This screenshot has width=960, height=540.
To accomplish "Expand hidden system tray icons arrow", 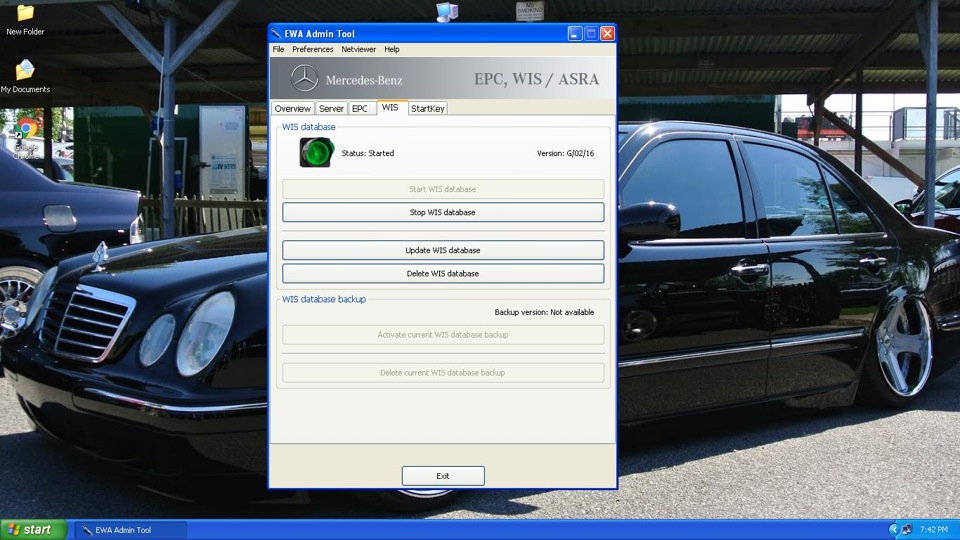I will click(x=893, y=530).
